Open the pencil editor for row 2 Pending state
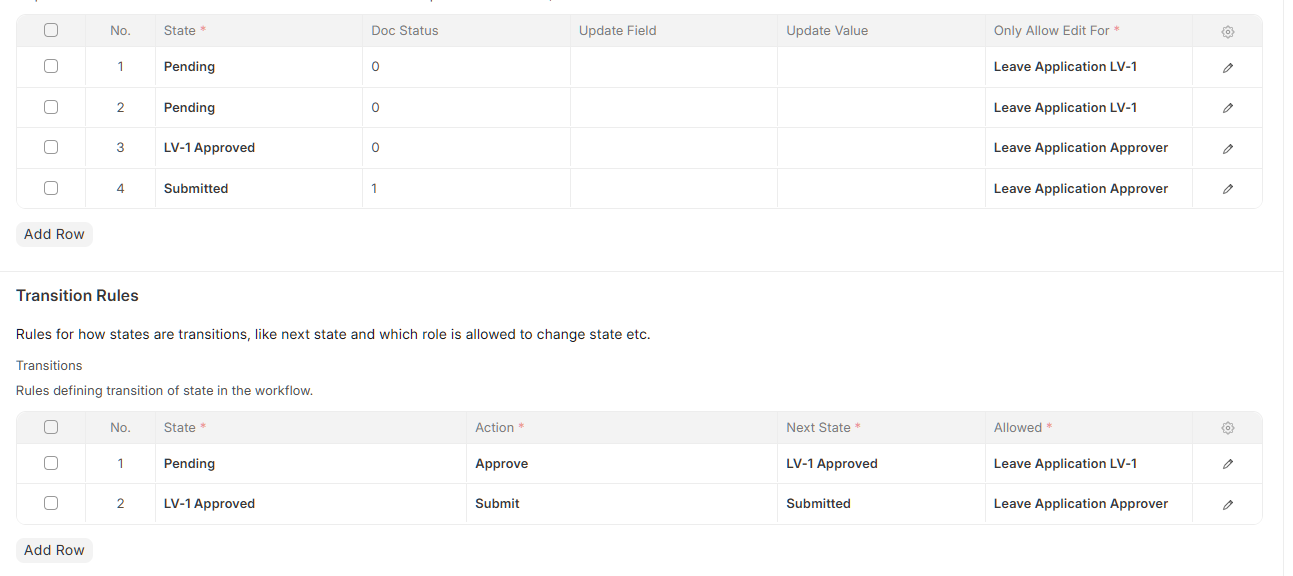 [1227, 107]
